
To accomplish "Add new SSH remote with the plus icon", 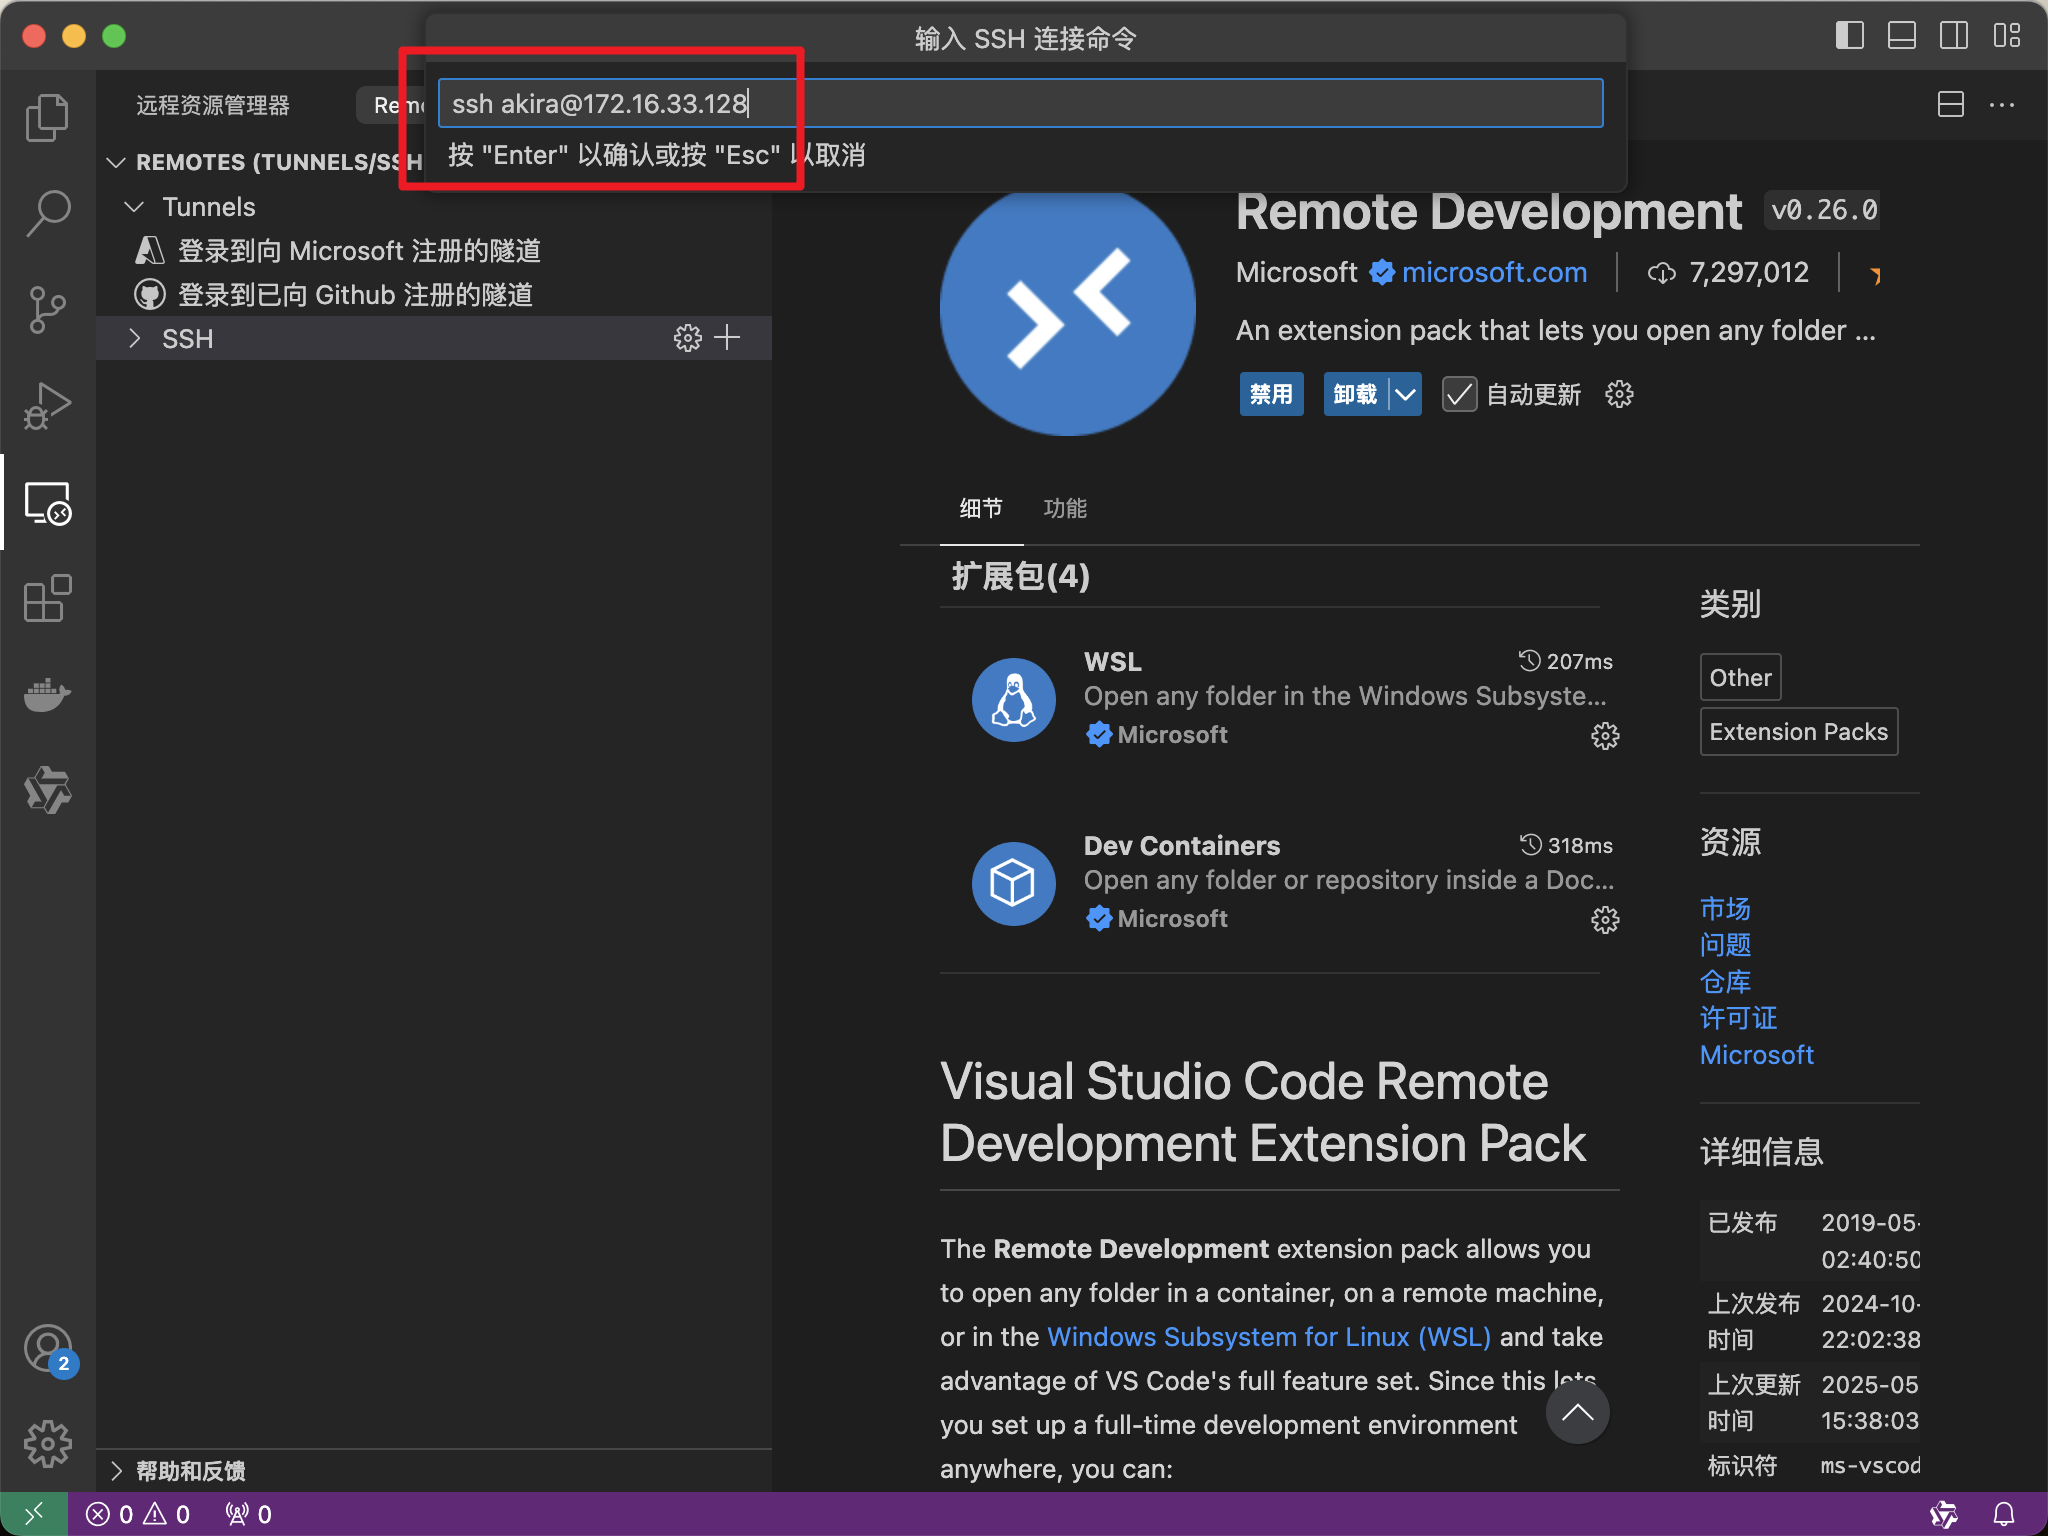I will click(728, 338).
